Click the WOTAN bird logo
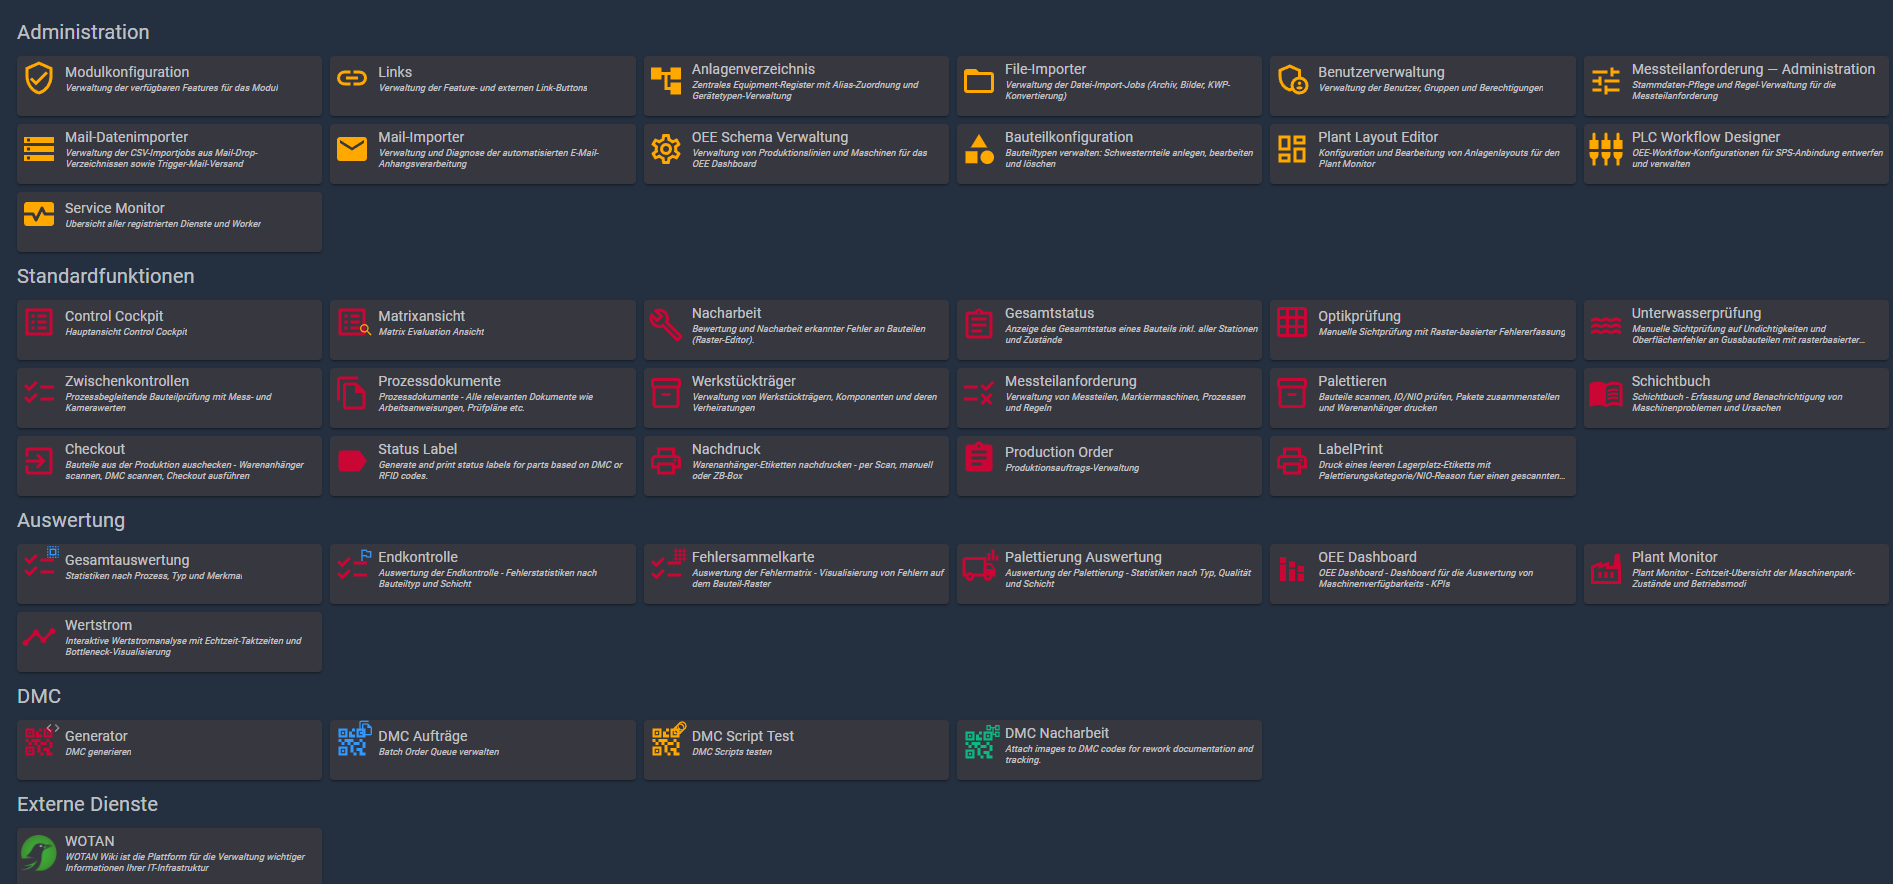This screenshot has width=1893, height=884. [39, 854]
